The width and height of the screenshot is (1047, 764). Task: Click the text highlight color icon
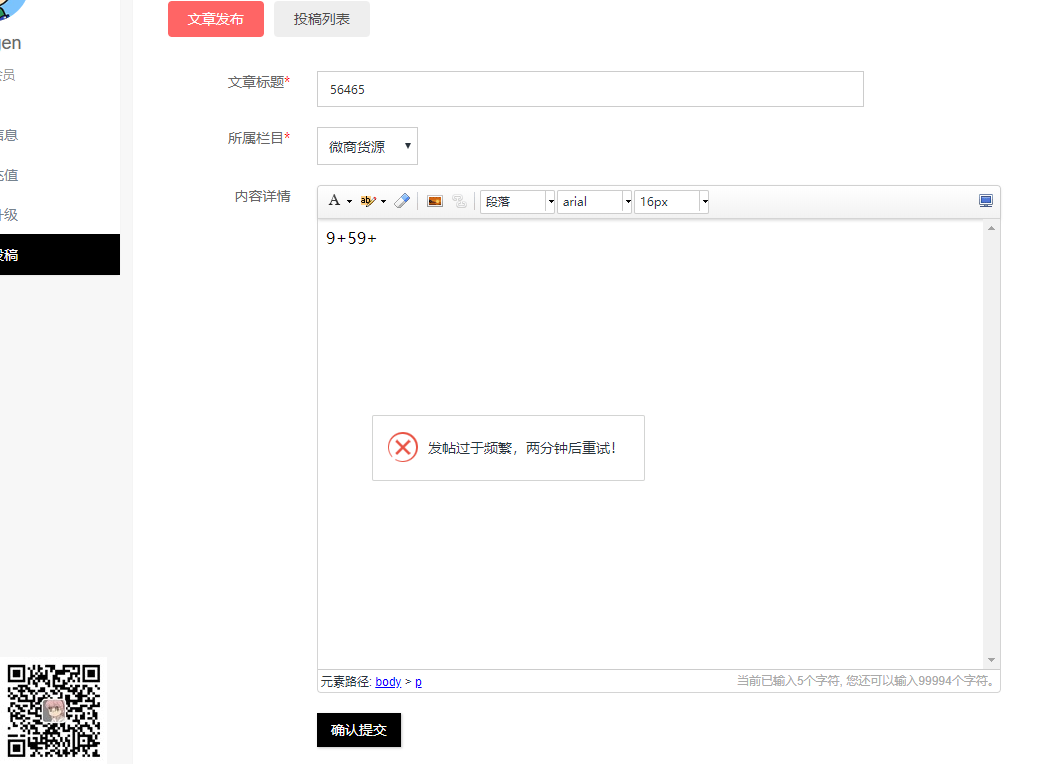tap(368, 201)
